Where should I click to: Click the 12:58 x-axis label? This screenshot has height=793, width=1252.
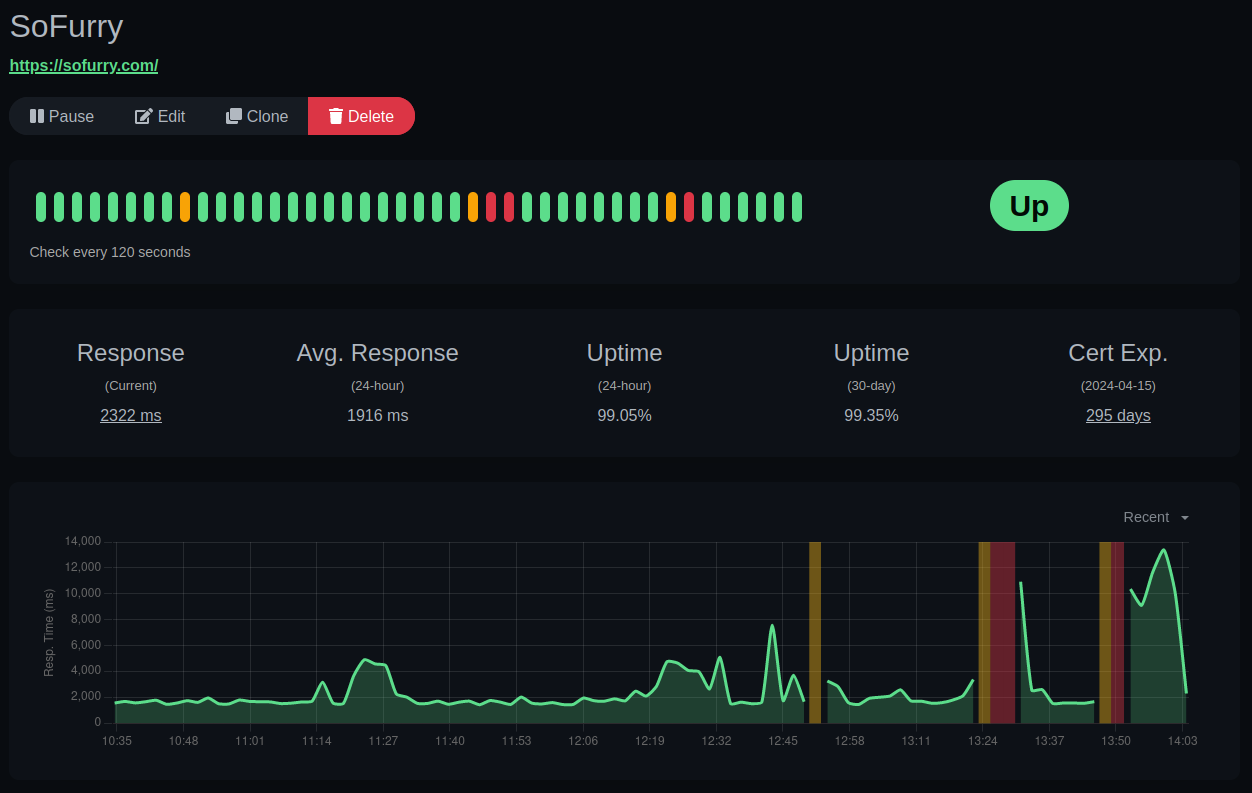click(x=850, y=741)
